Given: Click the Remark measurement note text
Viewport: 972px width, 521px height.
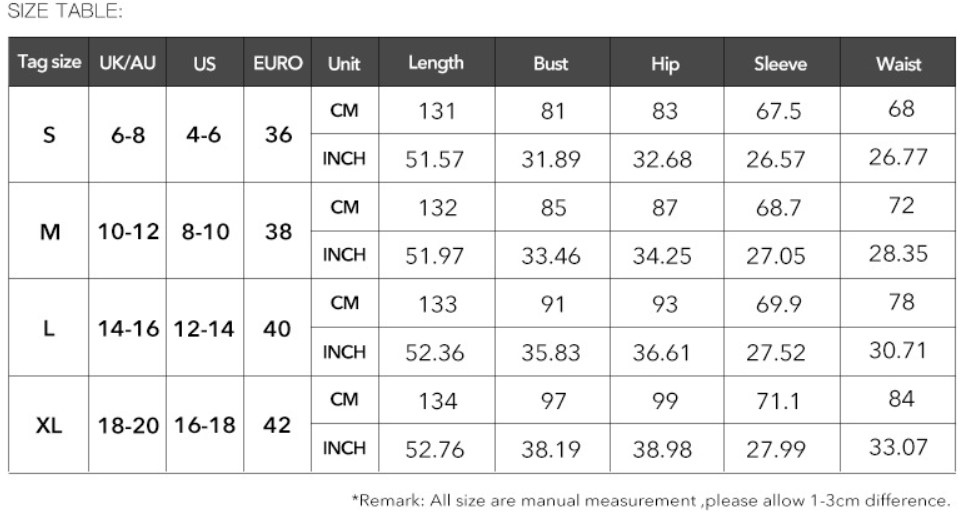Looking at the screenshot, I should (651, 500).
